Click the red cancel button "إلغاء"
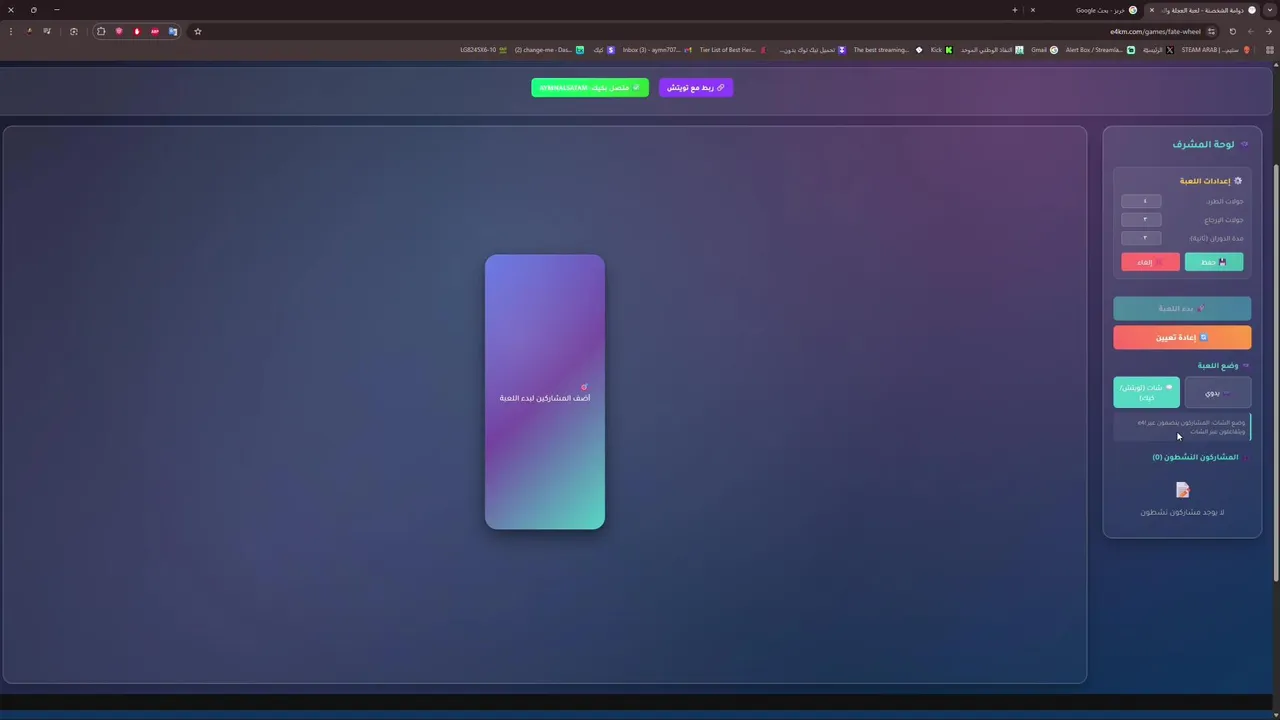Screen dimensions: 1280x720 (x=1150, y=262)
